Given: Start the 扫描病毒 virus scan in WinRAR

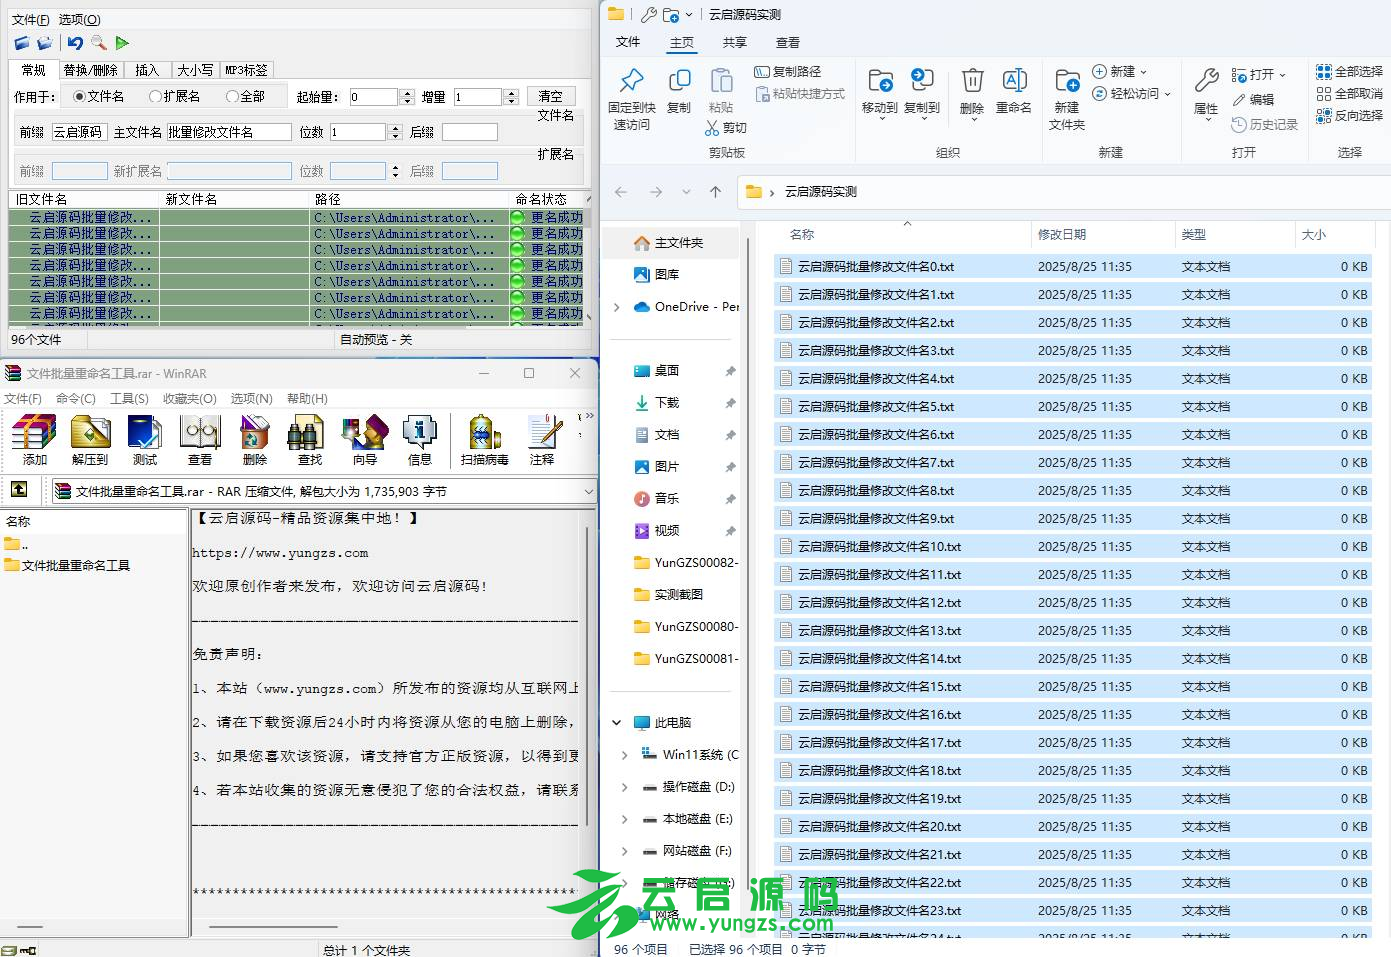Looking at the screenshot, I should [484, 438].
